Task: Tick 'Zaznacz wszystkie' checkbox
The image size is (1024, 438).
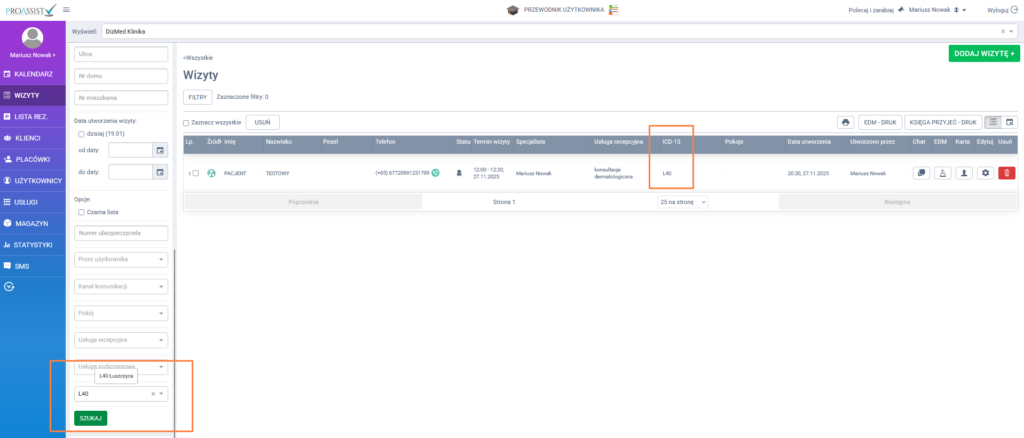Action: (187, 122)
